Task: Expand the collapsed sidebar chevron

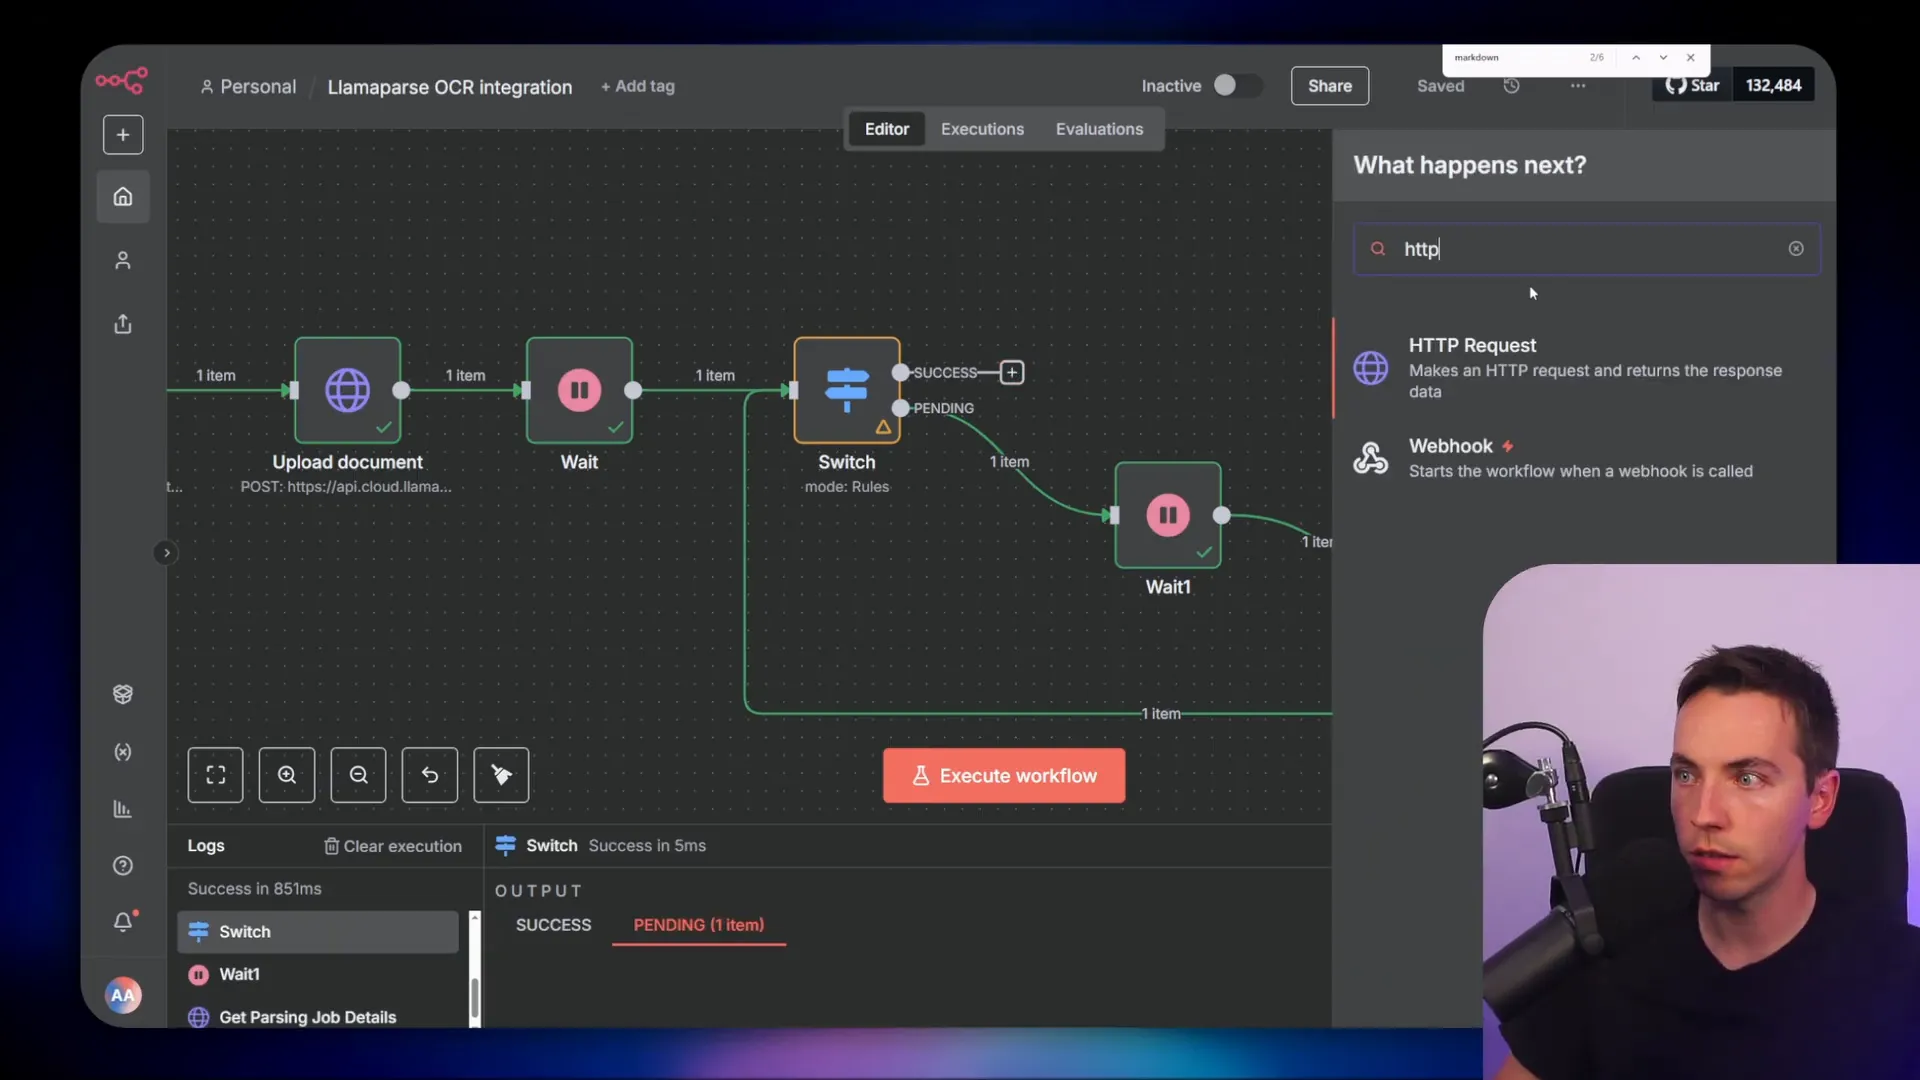Action: (x=166, y=553)
